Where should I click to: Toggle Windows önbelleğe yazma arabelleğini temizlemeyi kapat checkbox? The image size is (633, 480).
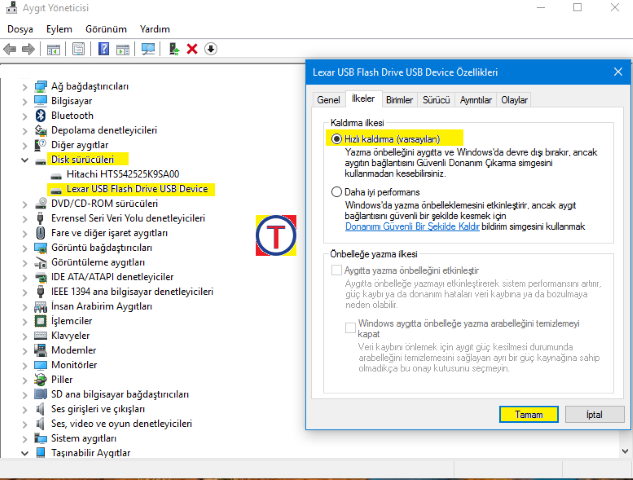(350, 327)
